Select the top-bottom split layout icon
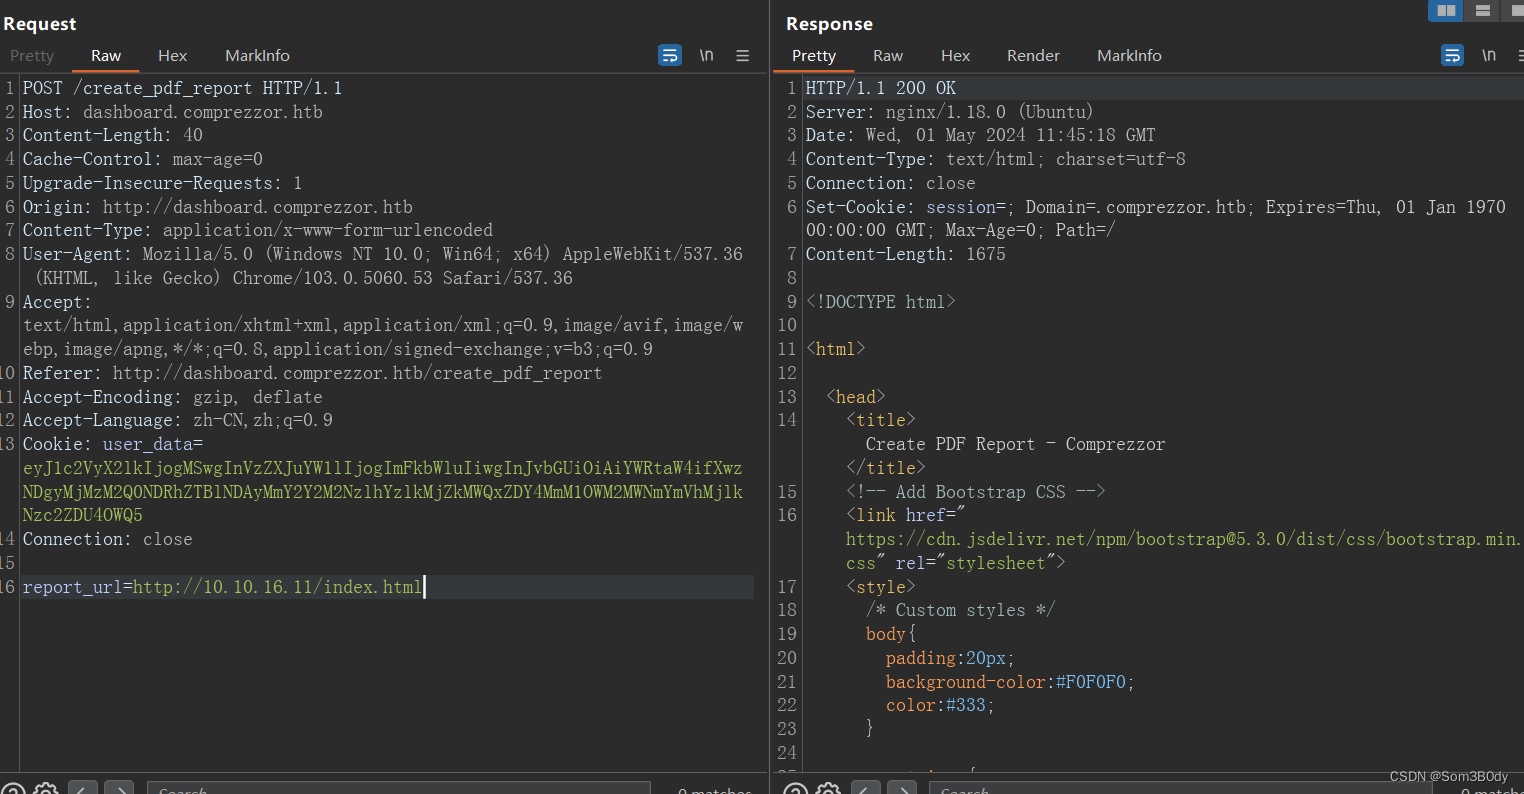The width and height of the screenshot is (1524, 794). pyautogui.click(x=1483, y=10)
